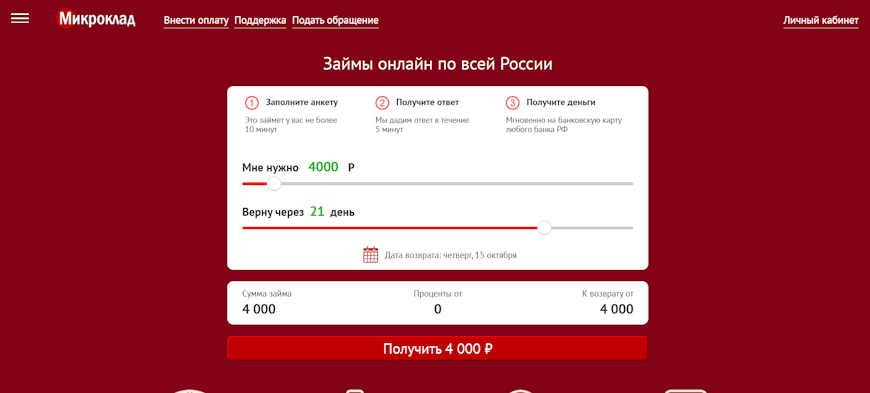
Task: Click the Микроклад logo
Action: point(97,19)
